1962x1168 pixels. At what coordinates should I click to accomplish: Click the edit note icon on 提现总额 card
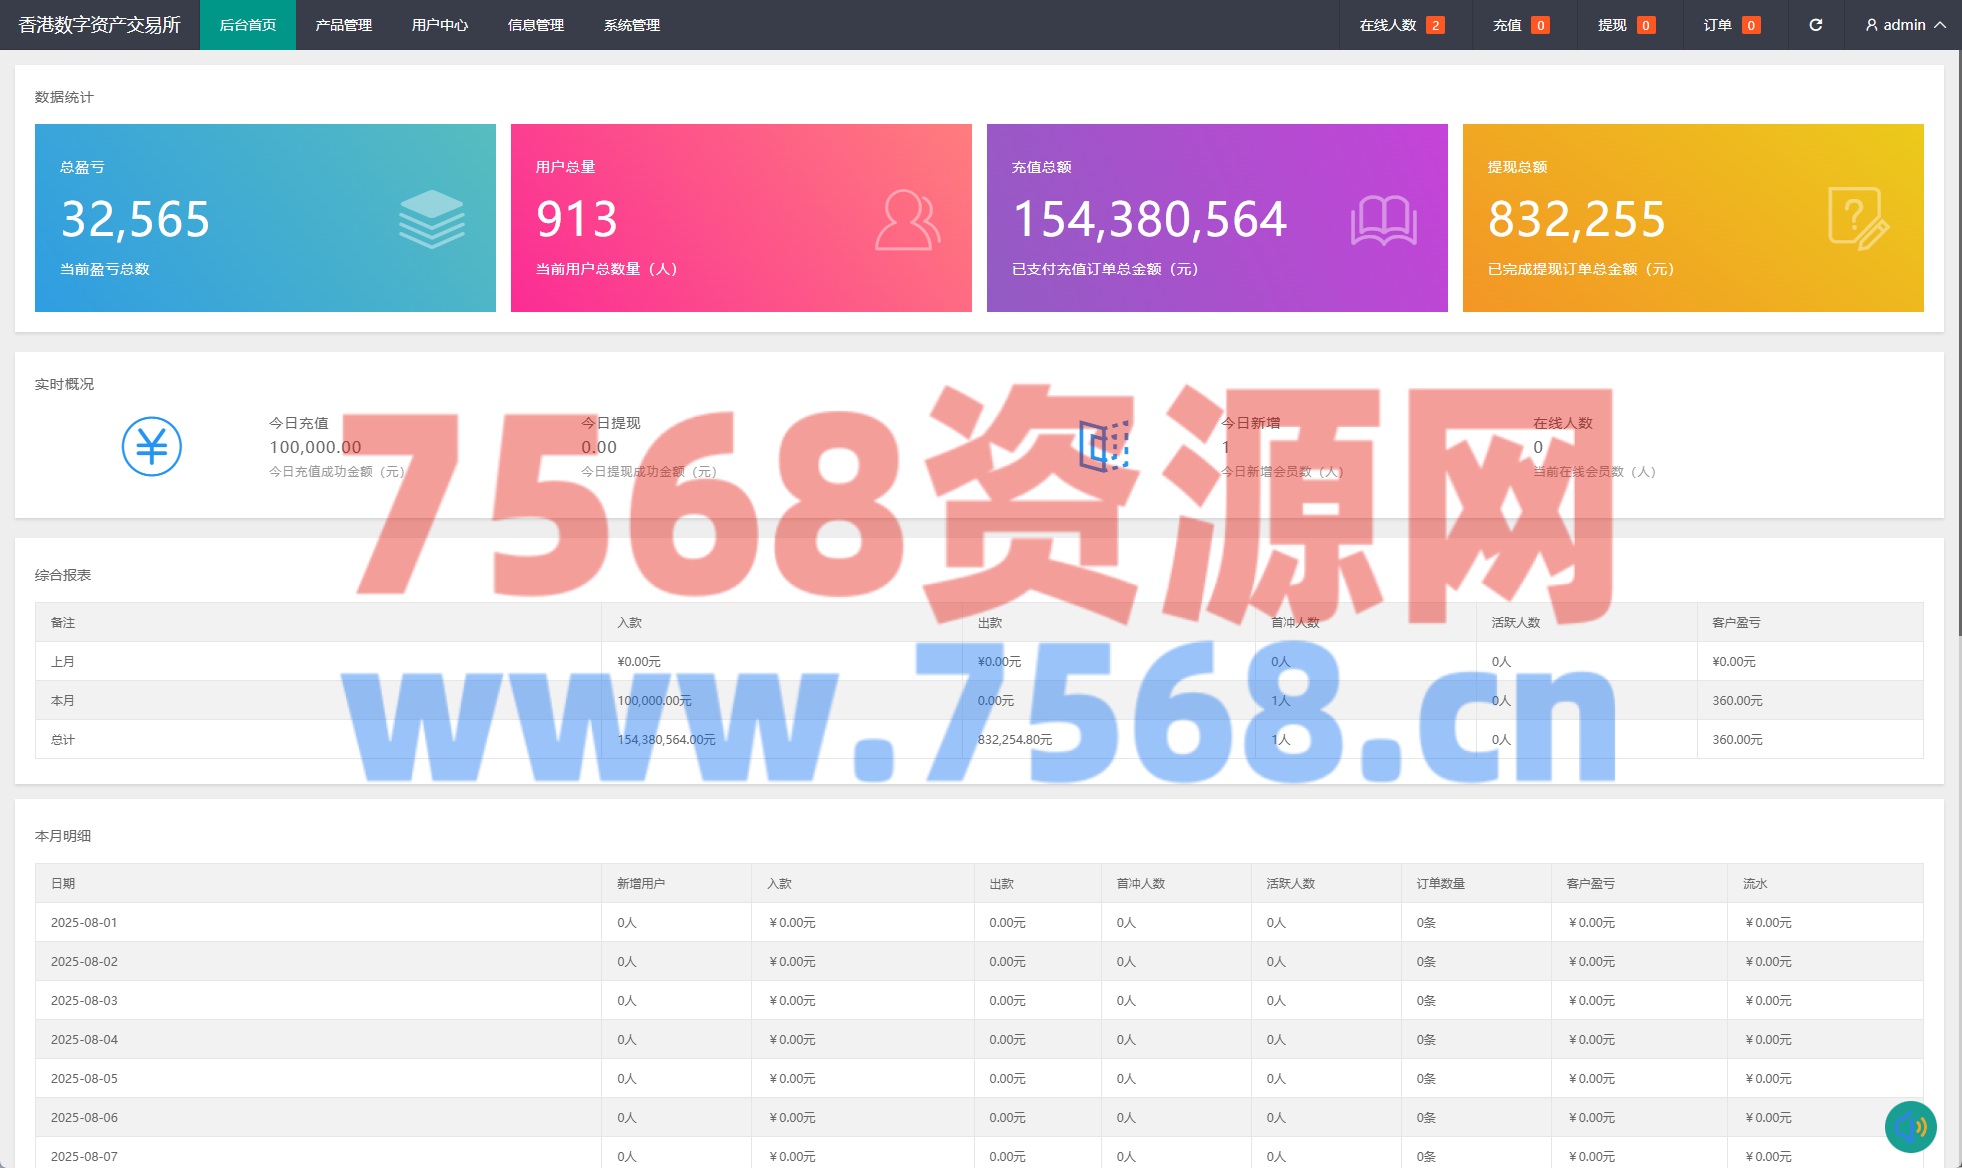click(x=1857, y=219)
